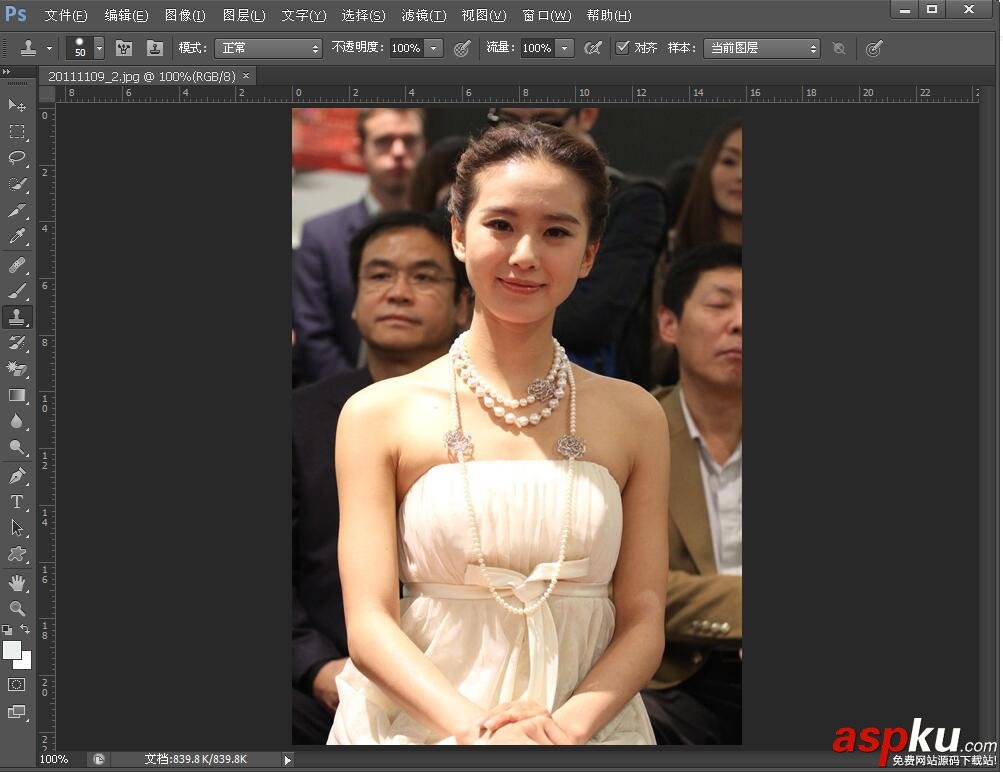The width and height of the screenshot is (1003, 773).
Task: Grab the Hand tool
Action: tap(16, 582)
